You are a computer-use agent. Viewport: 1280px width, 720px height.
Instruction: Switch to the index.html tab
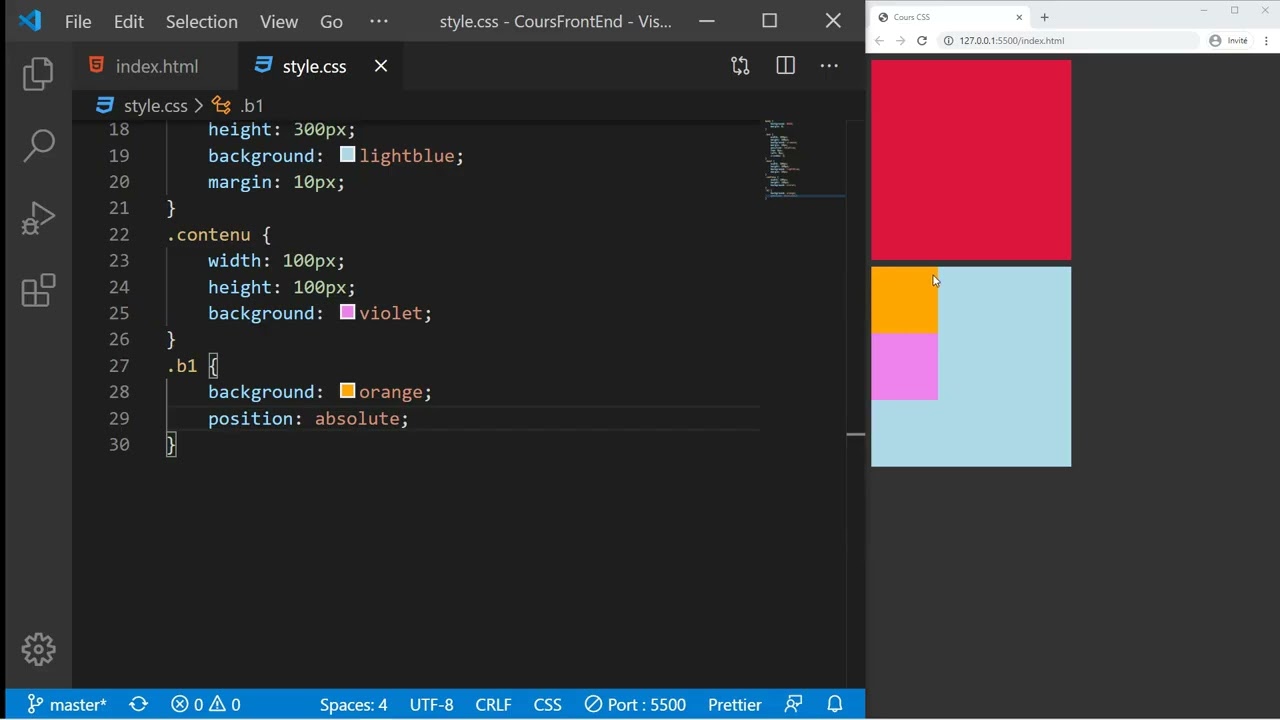coord(156,66)
